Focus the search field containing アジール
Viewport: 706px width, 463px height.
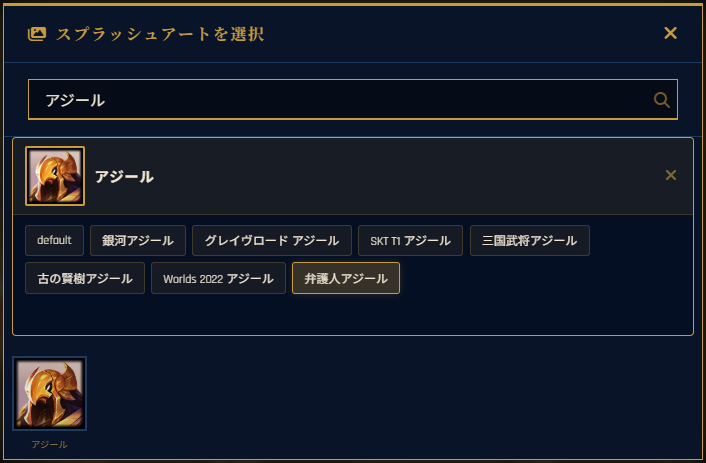(340, 100)
